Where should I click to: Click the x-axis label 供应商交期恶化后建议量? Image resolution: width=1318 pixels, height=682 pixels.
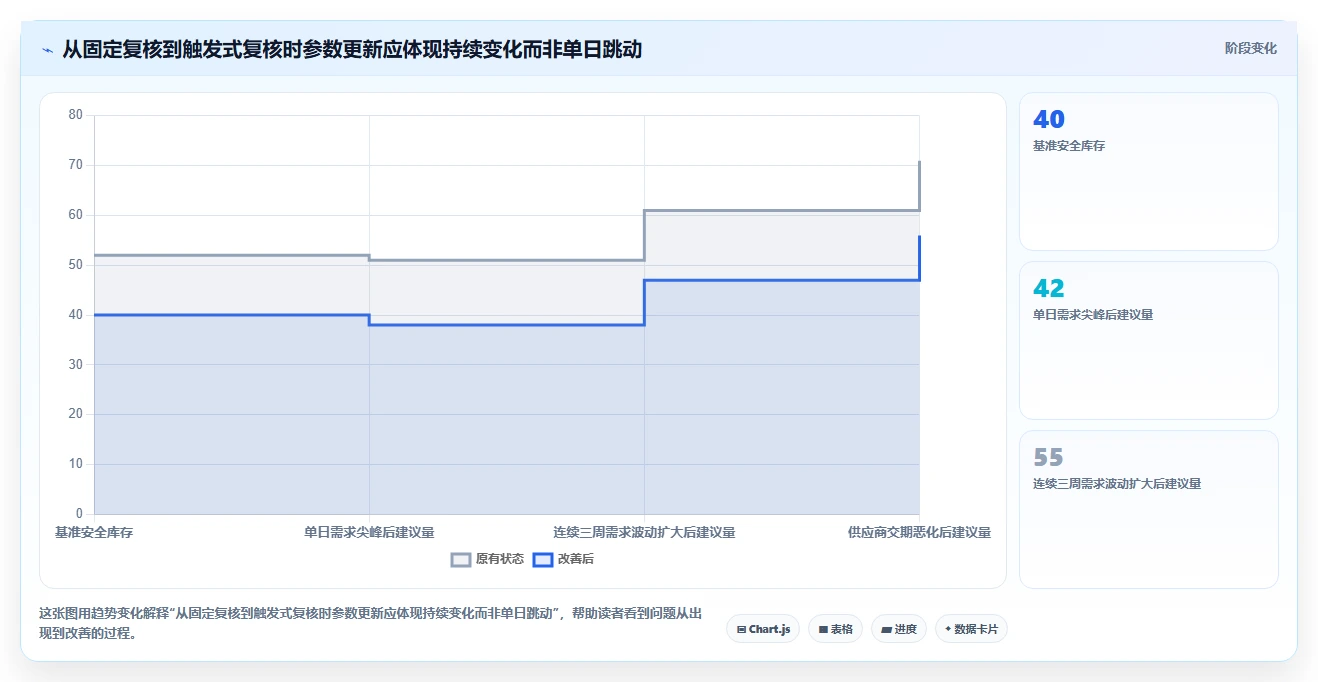click(919, 533)
